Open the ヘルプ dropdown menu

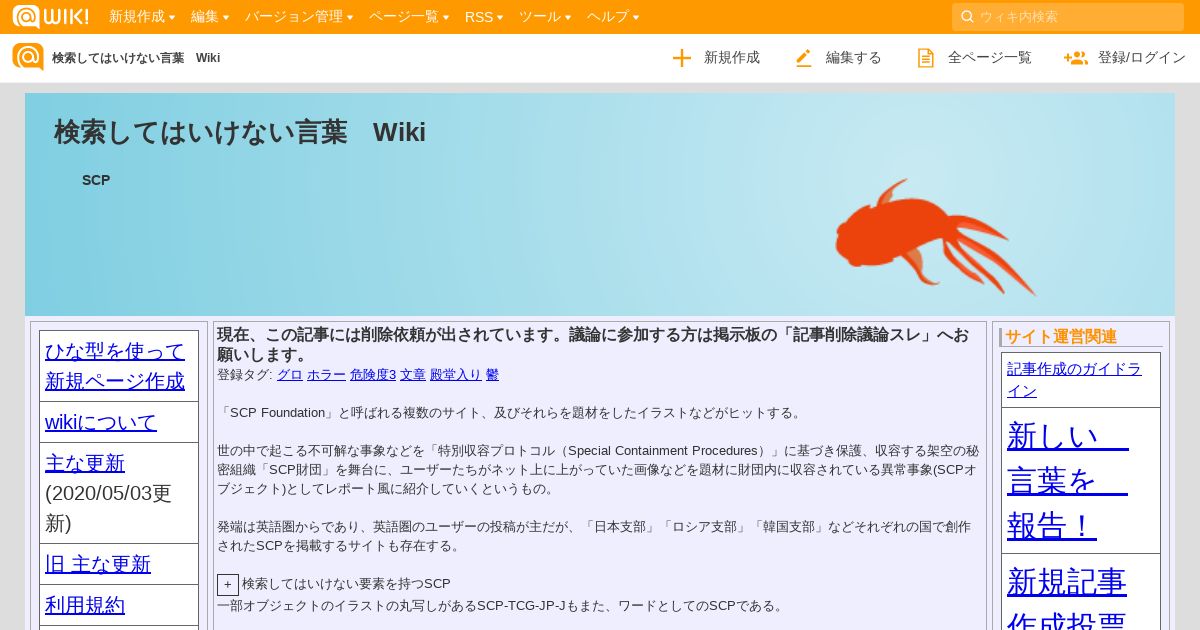tap(613, 16)
